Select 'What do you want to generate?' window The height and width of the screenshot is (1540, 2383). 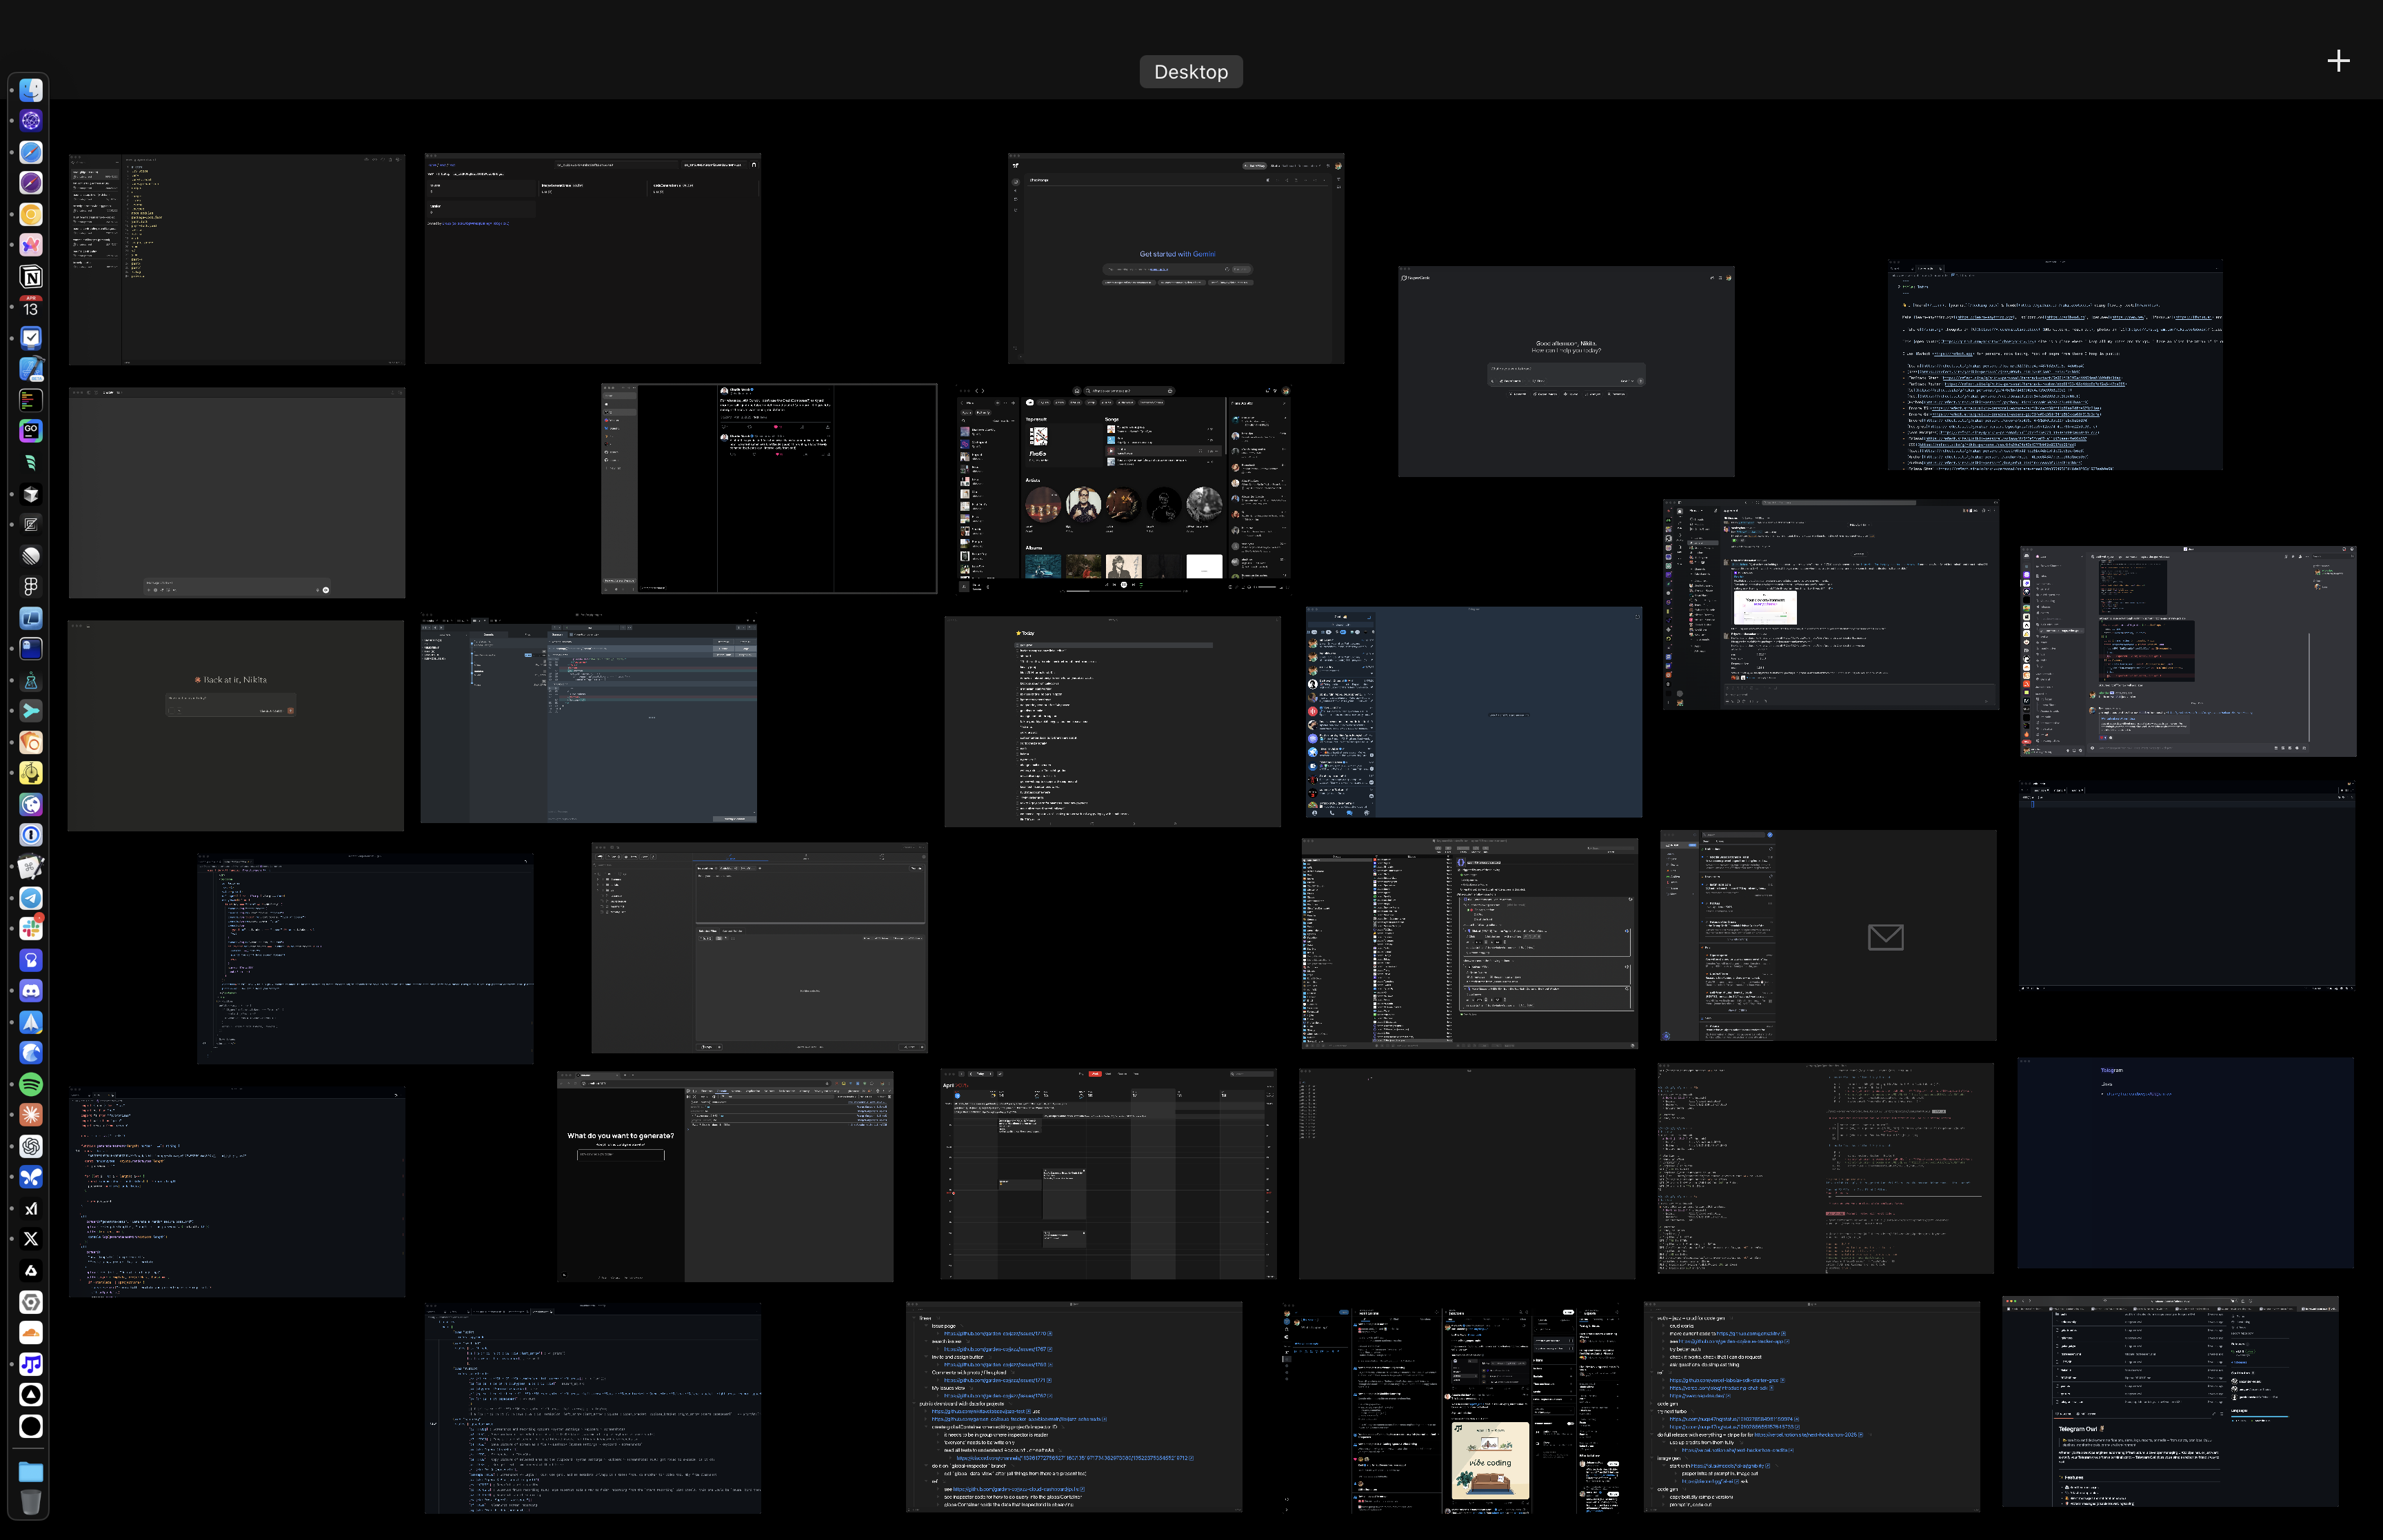click(x=724, y=1176)
